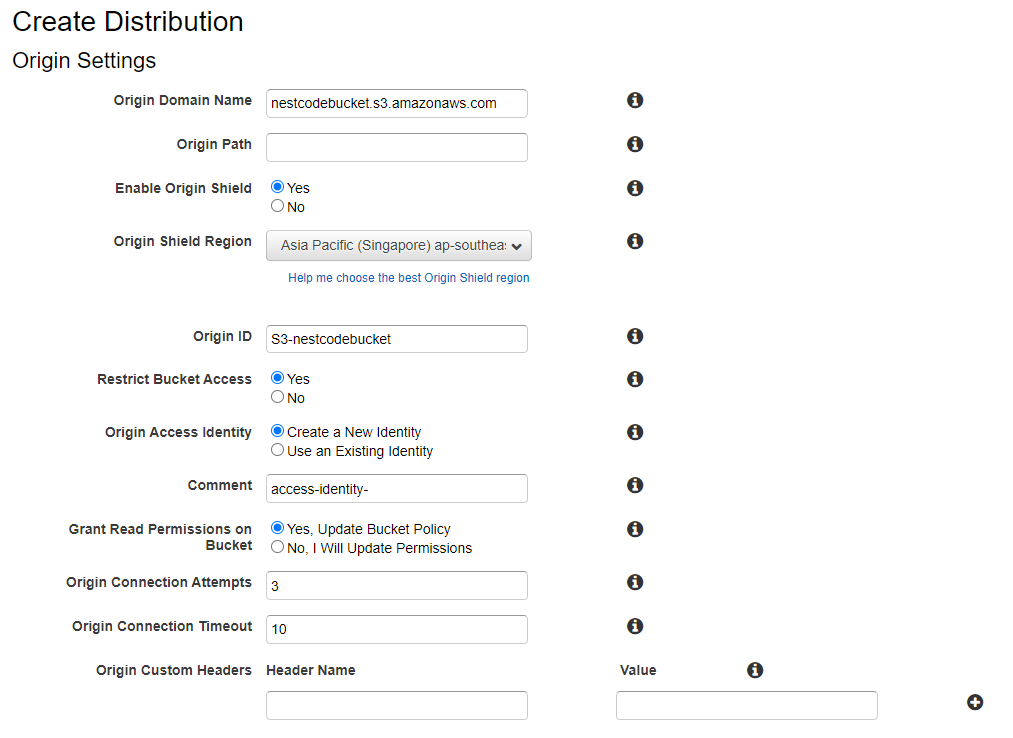Focus the access-identity Comment field
This screenshot has width=1013, height=738.
point(397,488)
